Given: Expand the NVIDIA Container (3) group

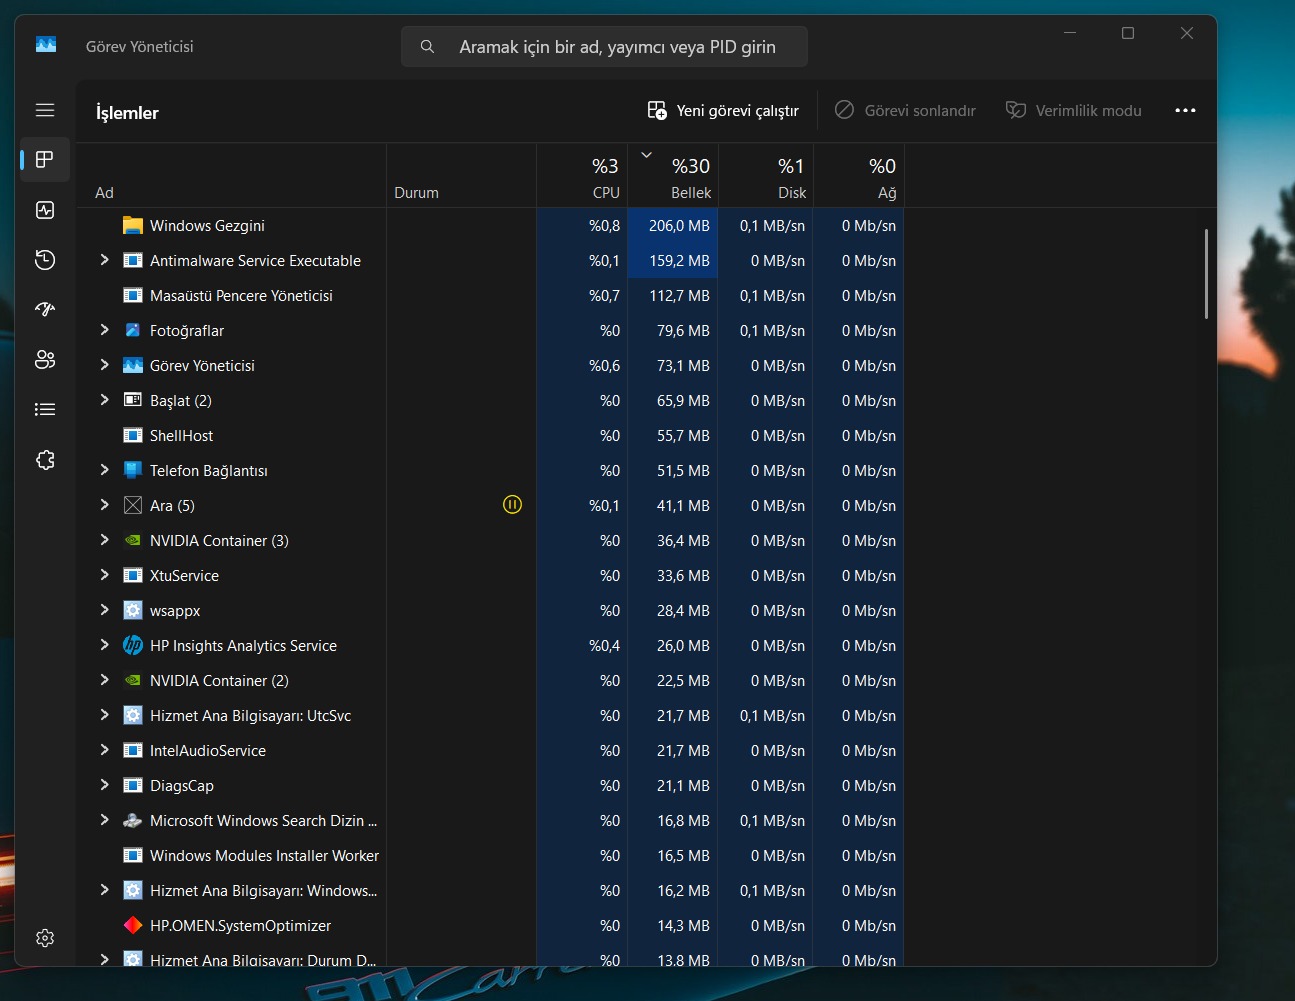Looking at the screenshot, I should 104,540.
